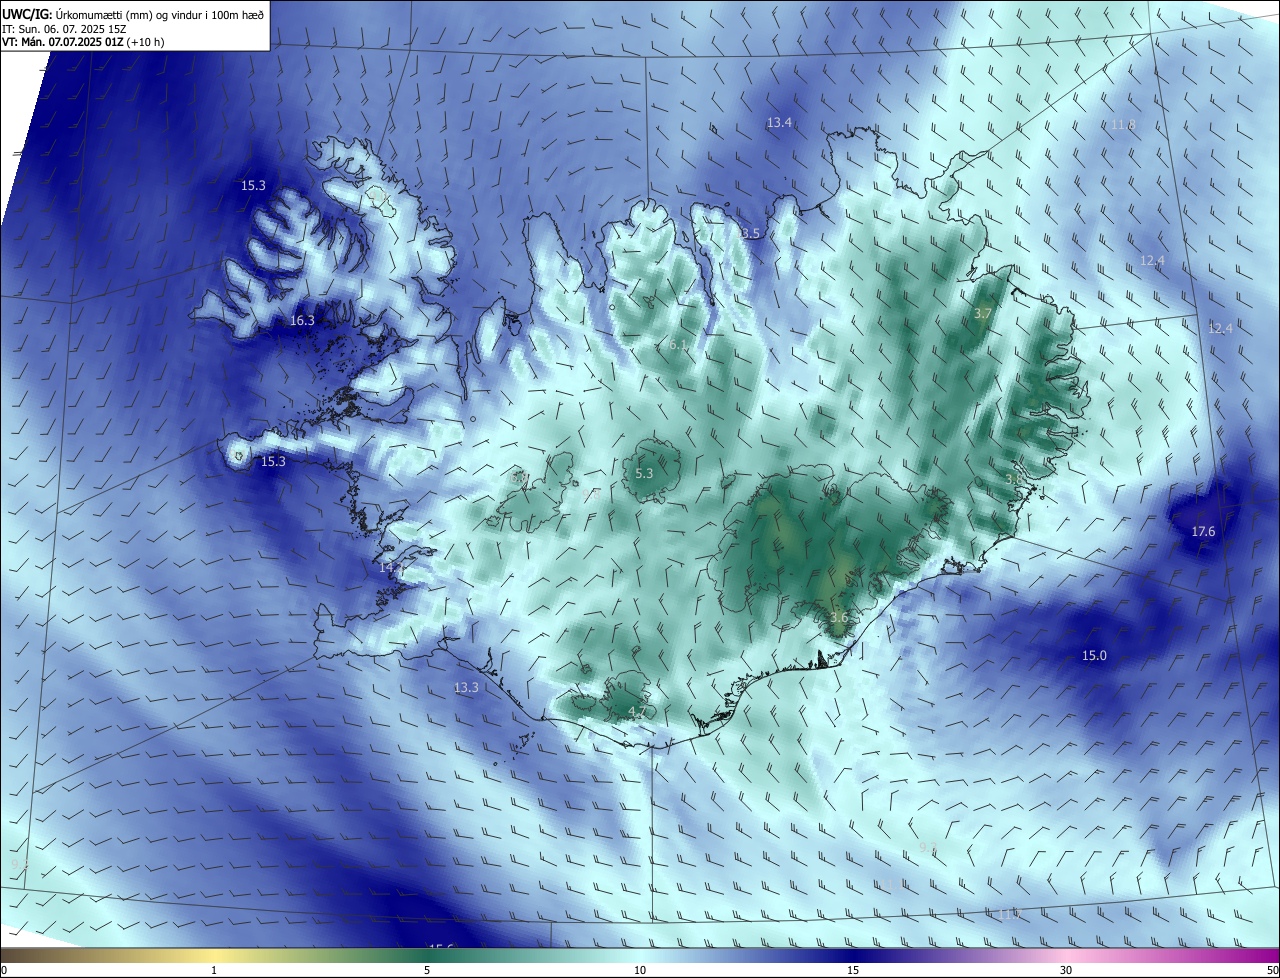Click the 3.6 value label on the map
This screenshot has height=978, width=1280.
(839, 618)
